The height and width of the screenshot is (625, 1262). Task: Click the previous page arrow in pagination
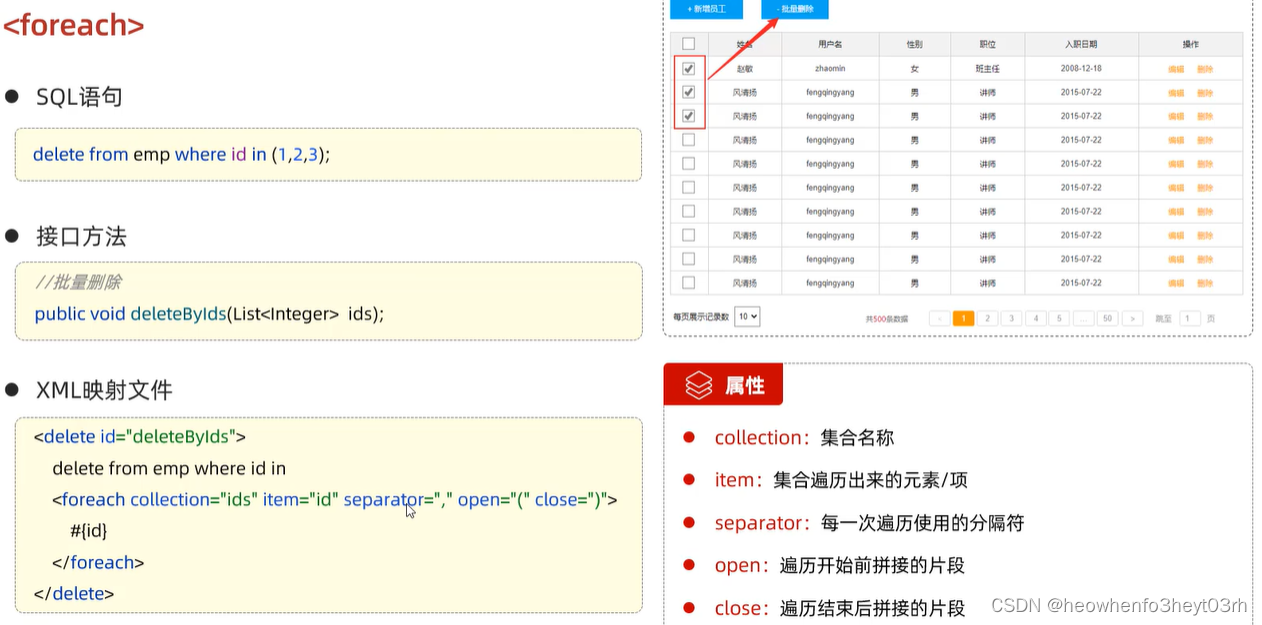[940, 318]
